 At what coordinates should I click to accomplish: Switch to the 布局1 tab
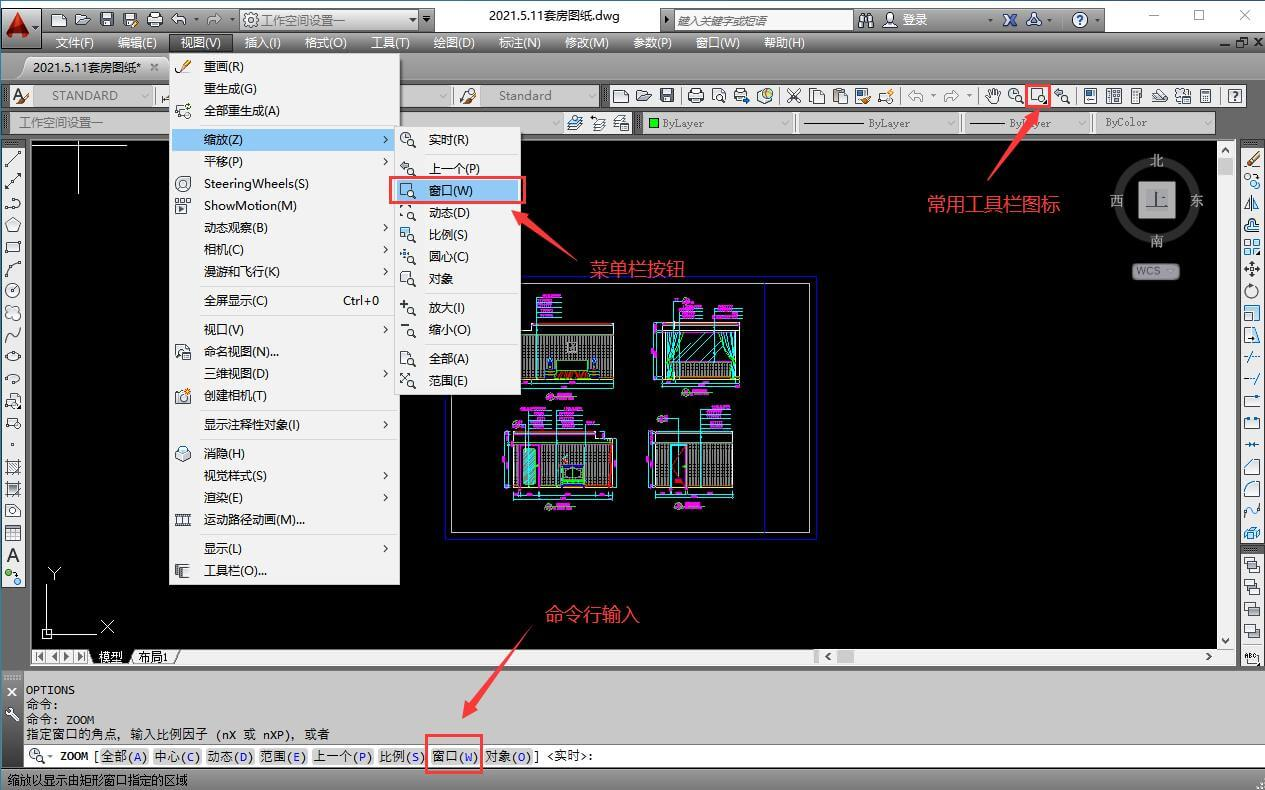point(155,657)
